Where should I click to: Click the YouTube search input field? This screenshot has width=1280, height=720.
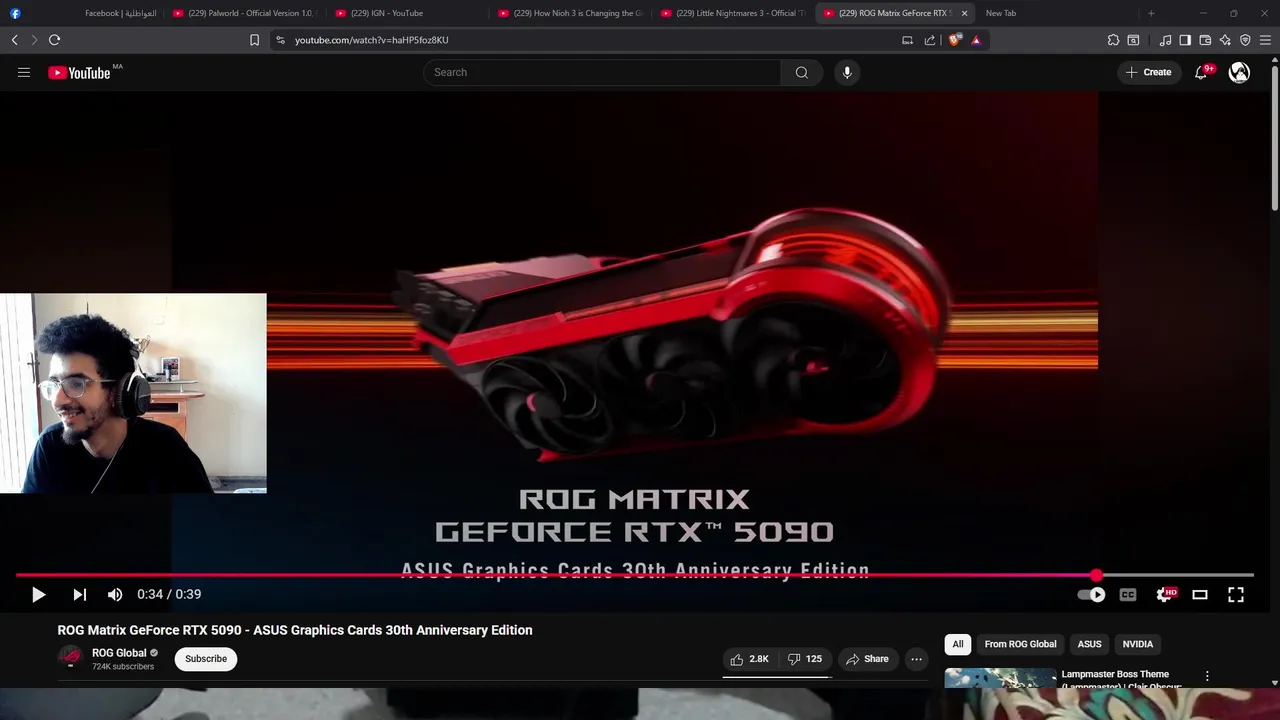click(602, 72)
